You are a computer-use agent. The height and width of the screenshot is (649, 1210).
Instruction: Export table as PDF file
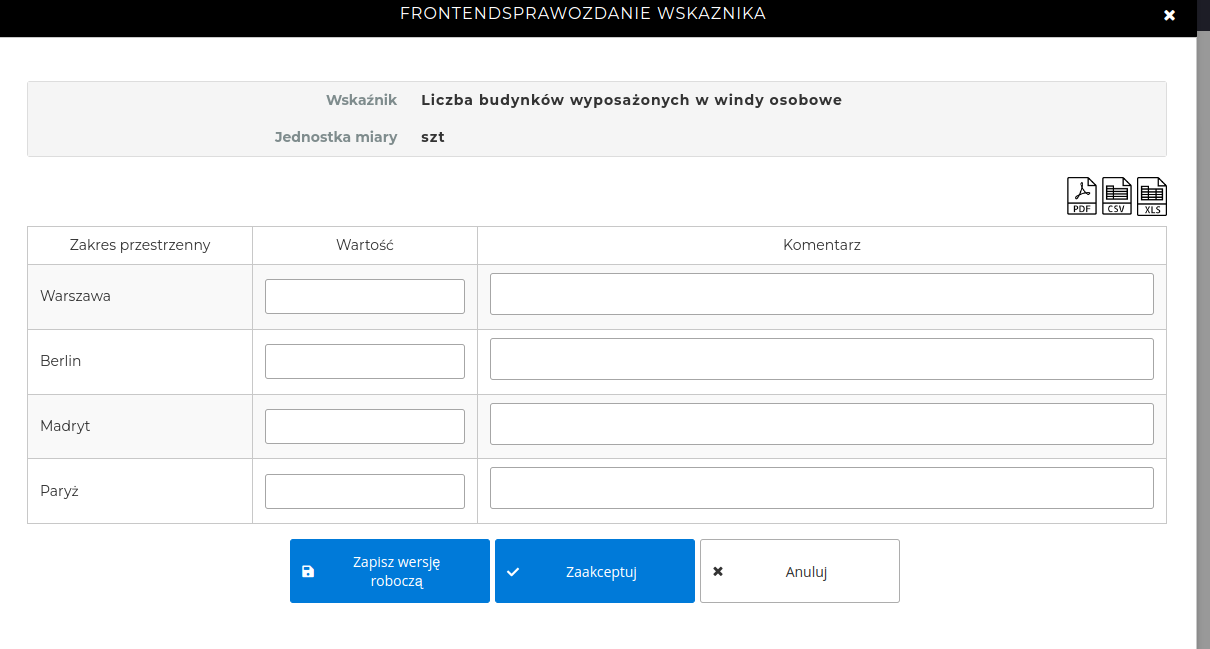point(1082,196)
